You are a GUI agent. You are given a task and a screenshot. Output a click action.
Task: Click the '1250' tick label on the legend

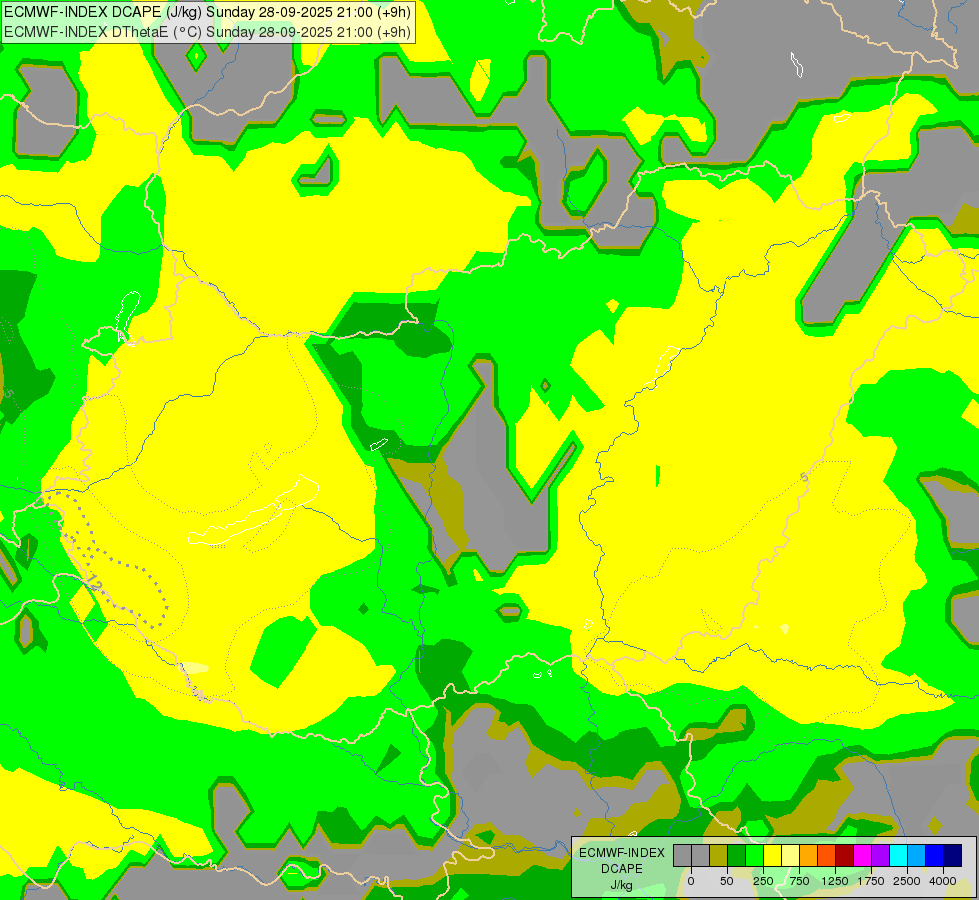[835, 881]
